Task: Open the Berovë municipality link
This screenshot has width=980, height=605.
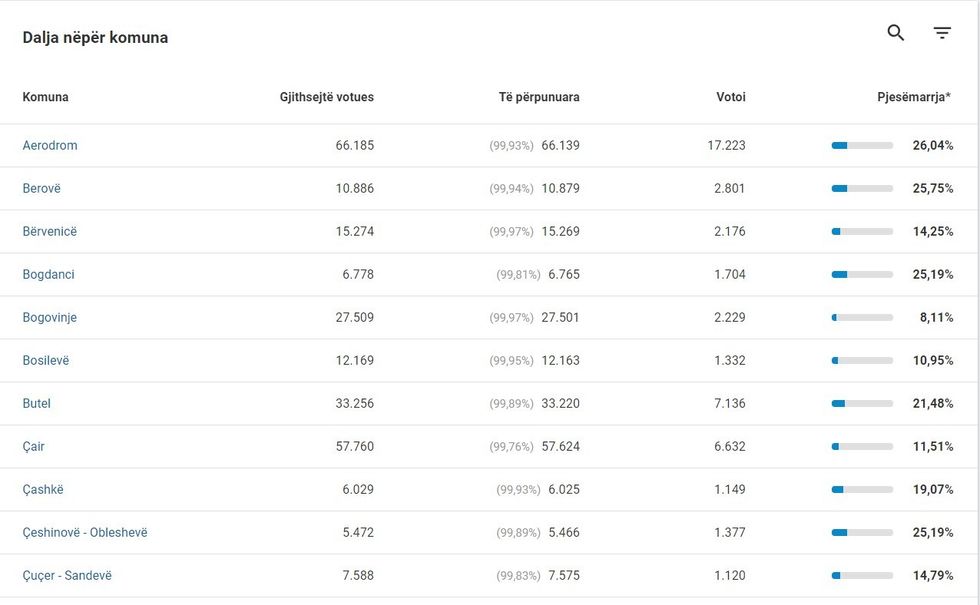Action: point(42,188)
